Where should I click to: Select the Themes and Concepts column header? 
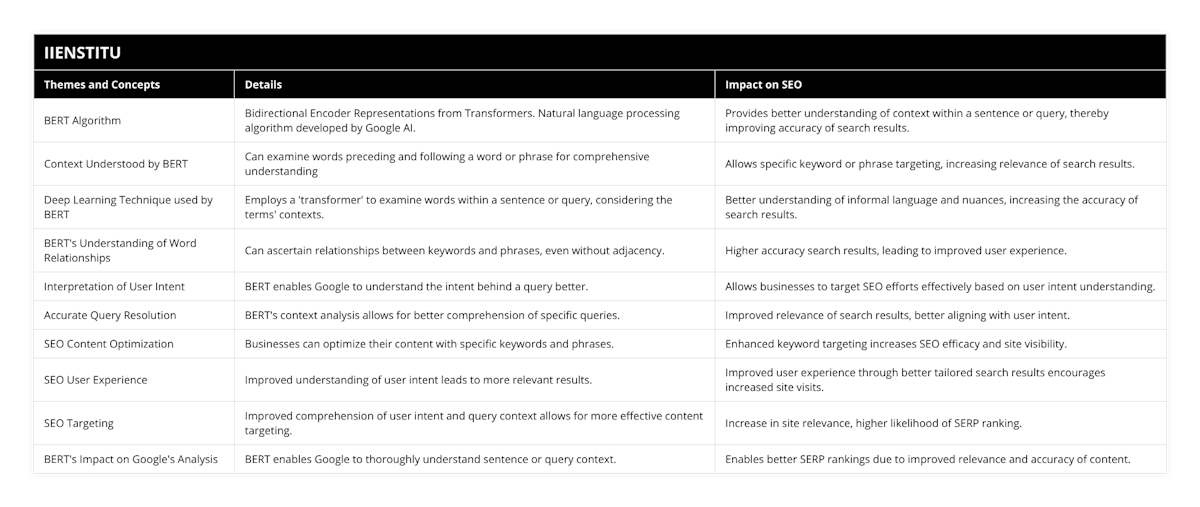point(102,85)
